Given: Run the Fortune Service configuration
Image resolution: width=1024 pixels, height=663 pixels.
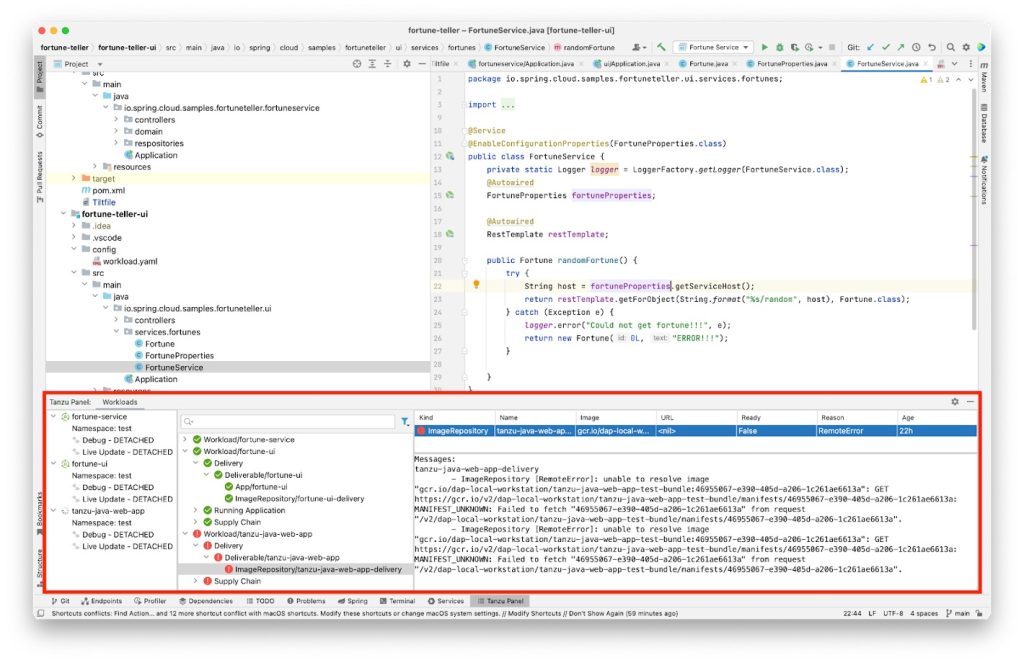Looking at the screenshot, I should [765, 47].
